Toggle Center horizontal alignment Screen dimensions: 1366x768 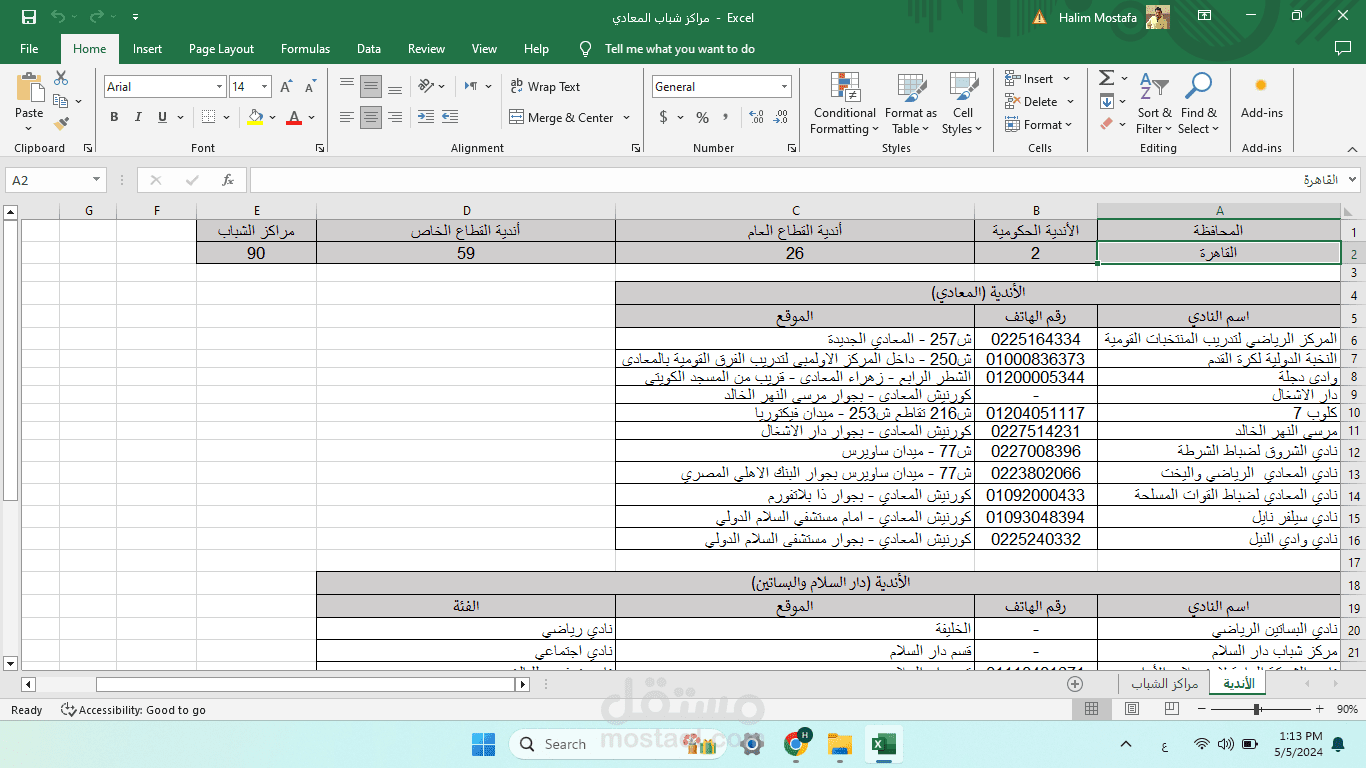coord(371,118)
